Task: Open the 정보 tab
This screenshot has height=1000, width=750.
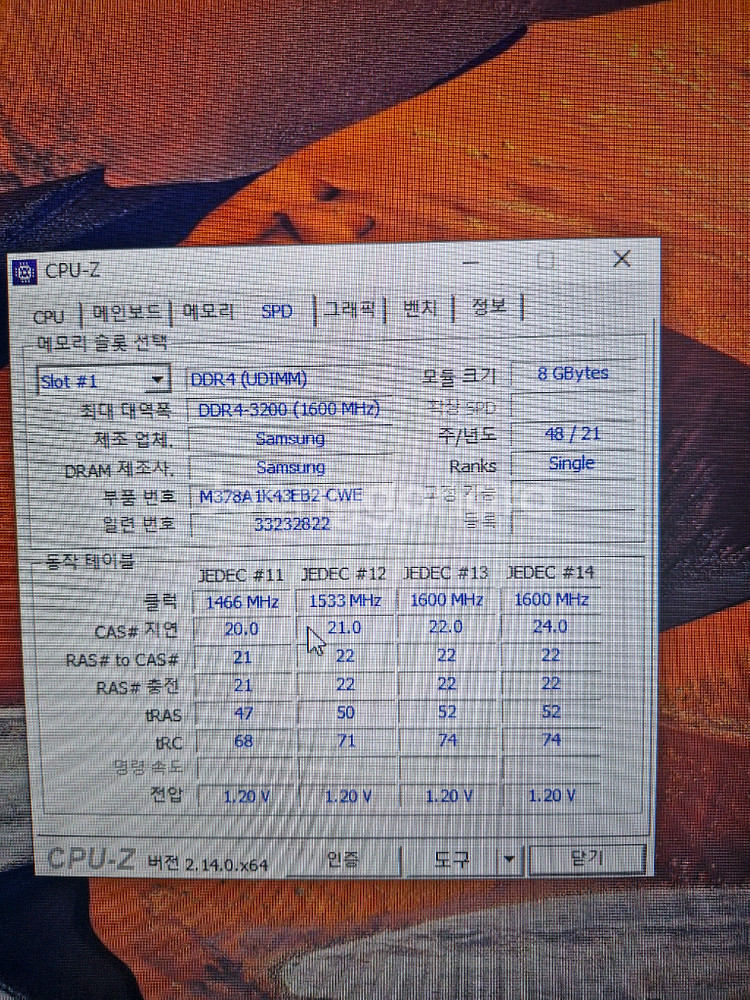Action: pos(488,306)
